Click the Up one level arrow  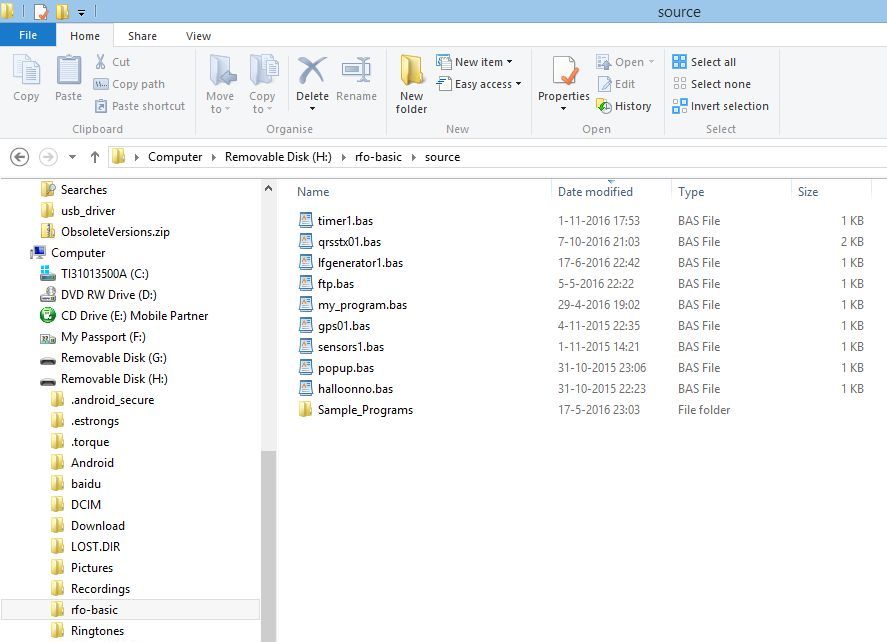click(x=95, y=157)
